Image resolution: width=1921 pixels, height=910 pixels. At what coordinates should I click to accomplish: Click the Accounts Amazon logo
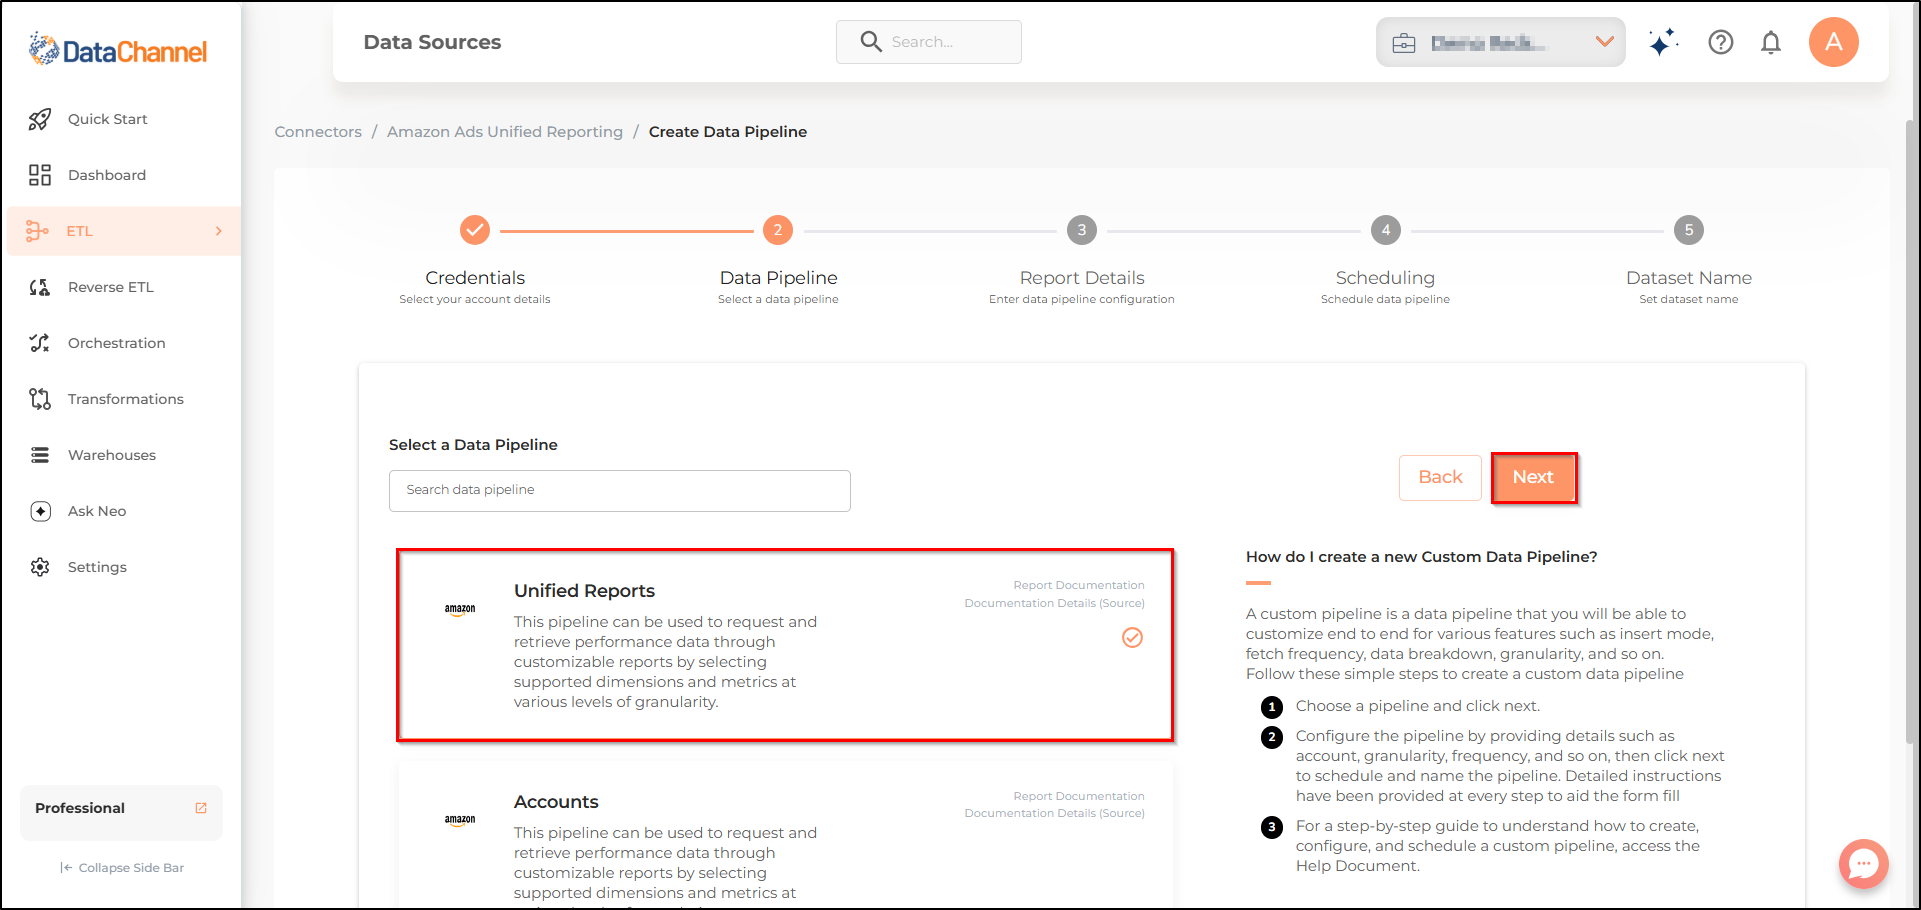[460, 821]
